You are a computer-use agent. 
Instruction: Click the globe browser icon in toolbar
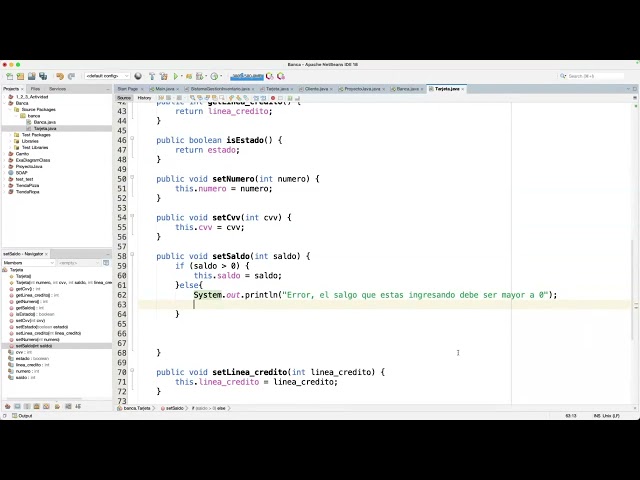138,76
